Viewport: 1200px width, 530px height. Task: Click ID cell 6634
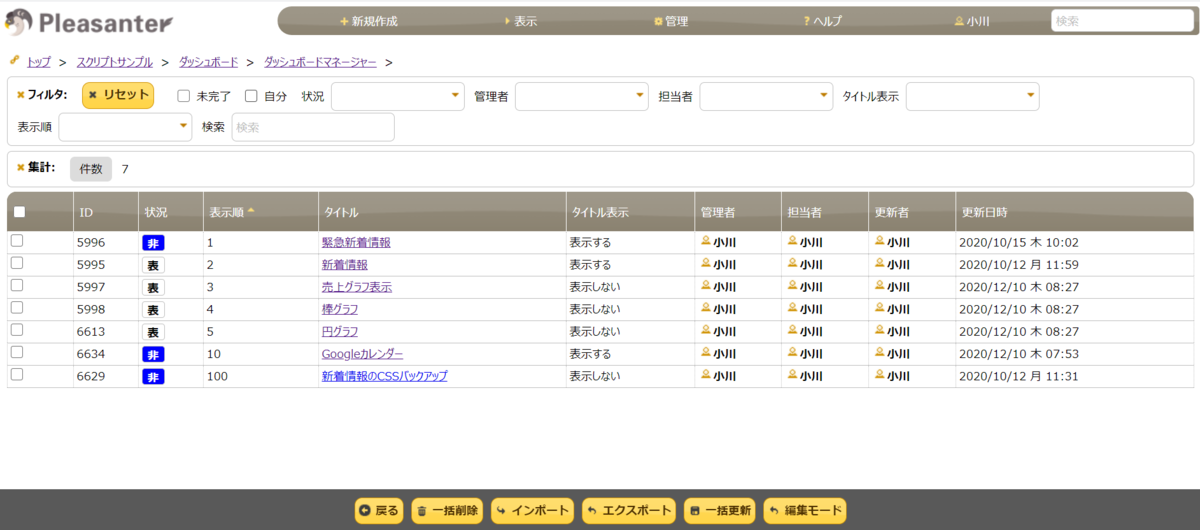pos(91,354)
